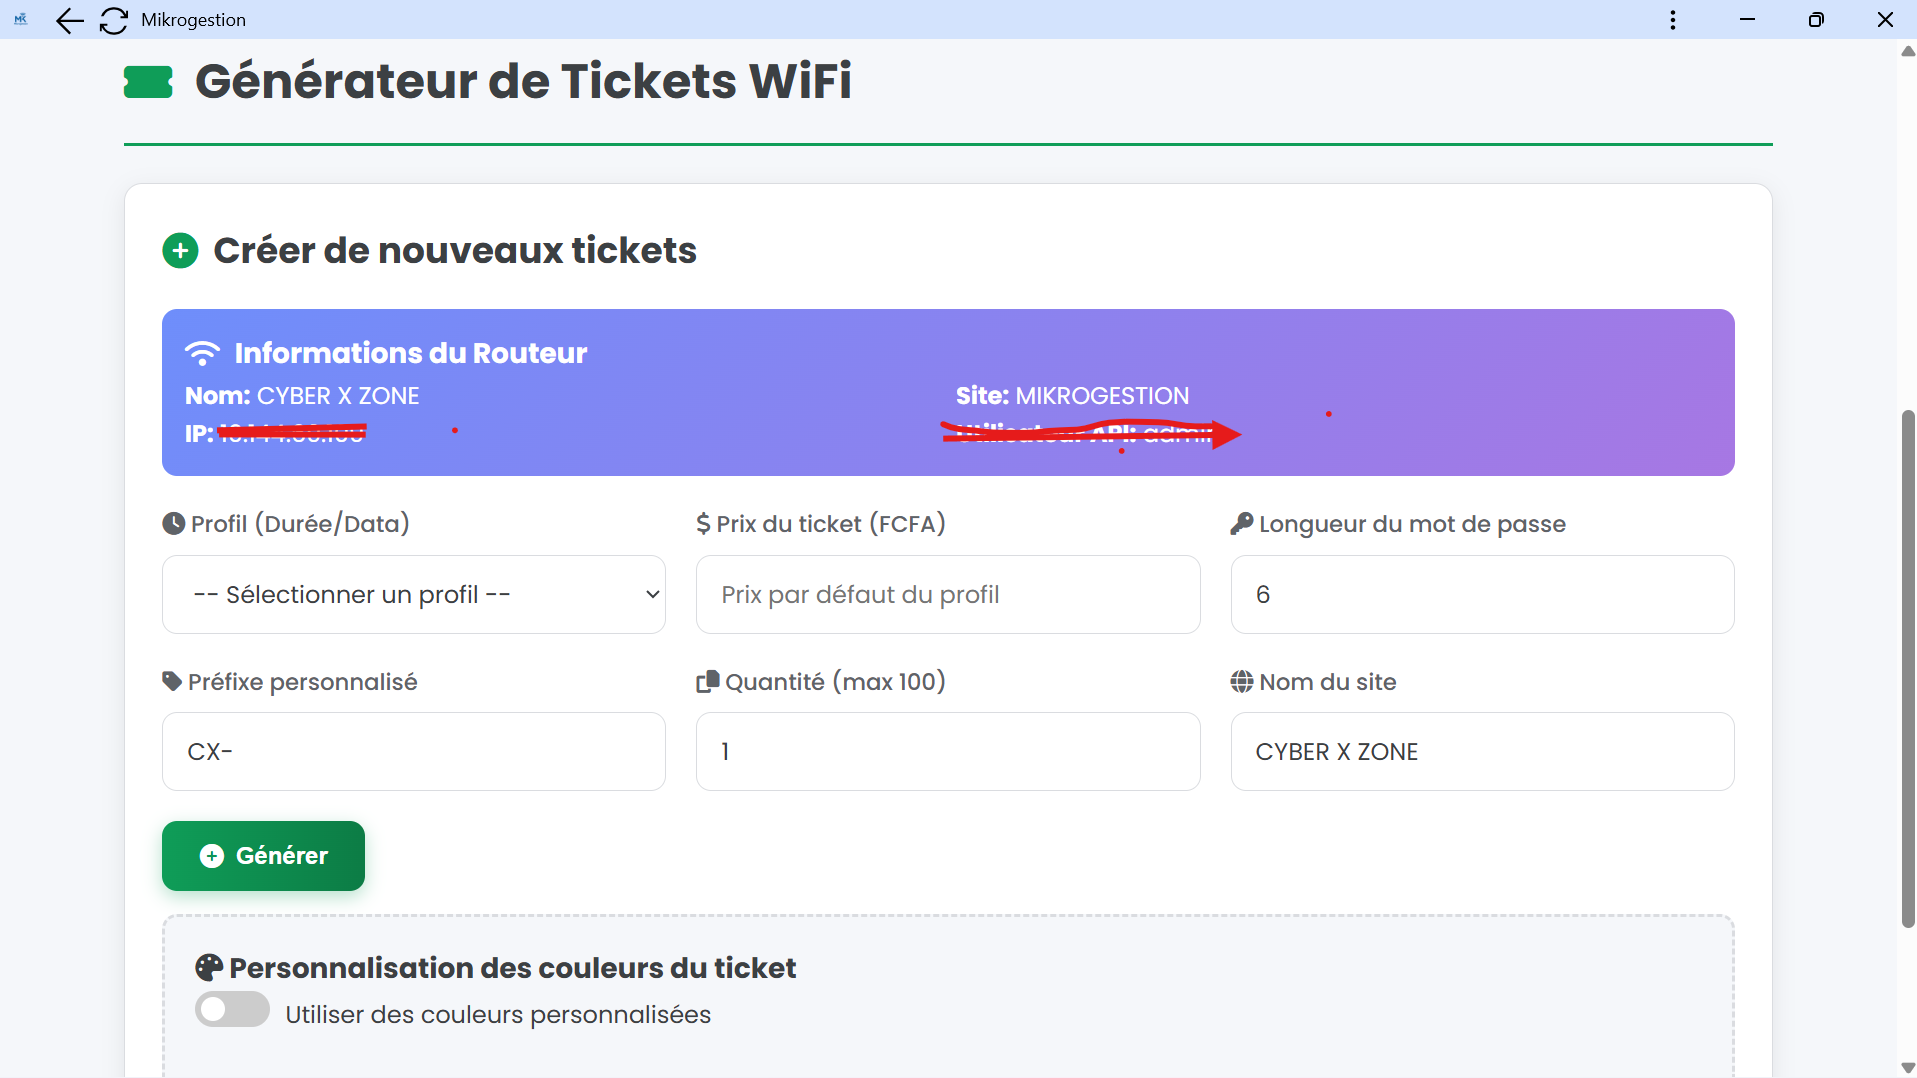Click the Générer button
The image size is (1917, 1078).
pyautogui.click(x=262, y=855)
